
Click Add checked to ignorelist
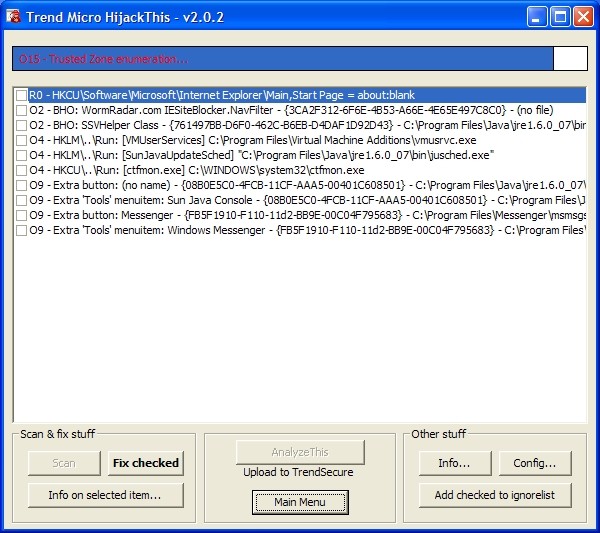pyautogui.click(x=495, y=495)
